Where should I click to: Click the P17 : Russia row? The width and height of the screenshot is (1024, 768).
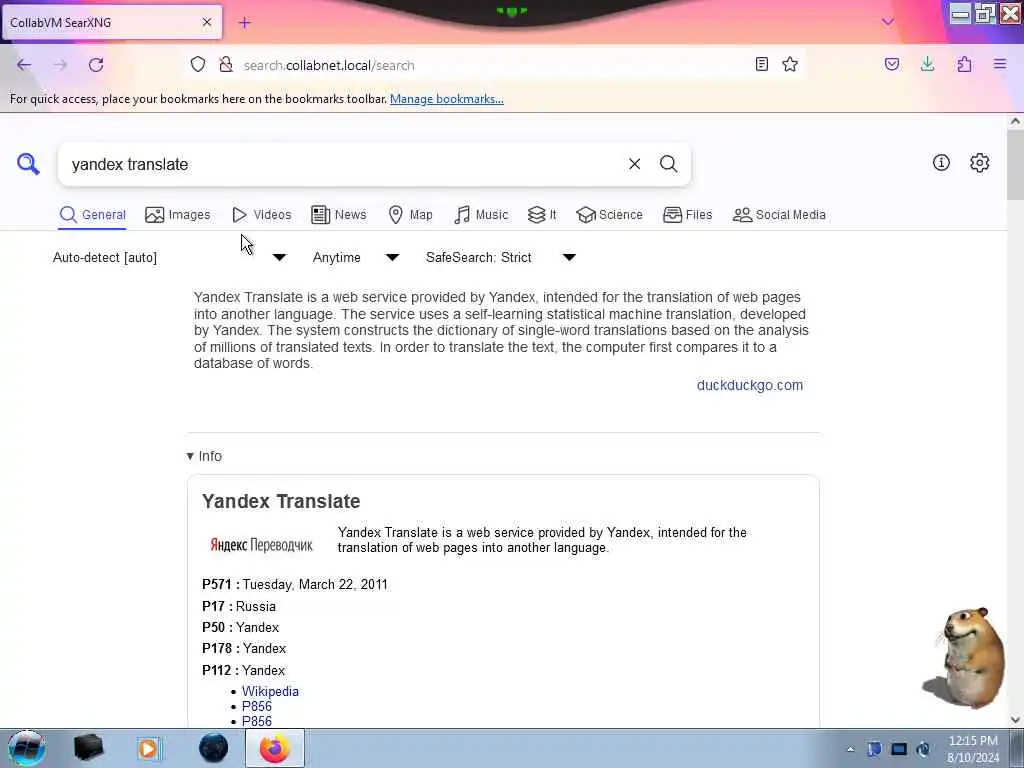(x=239, y=607)
